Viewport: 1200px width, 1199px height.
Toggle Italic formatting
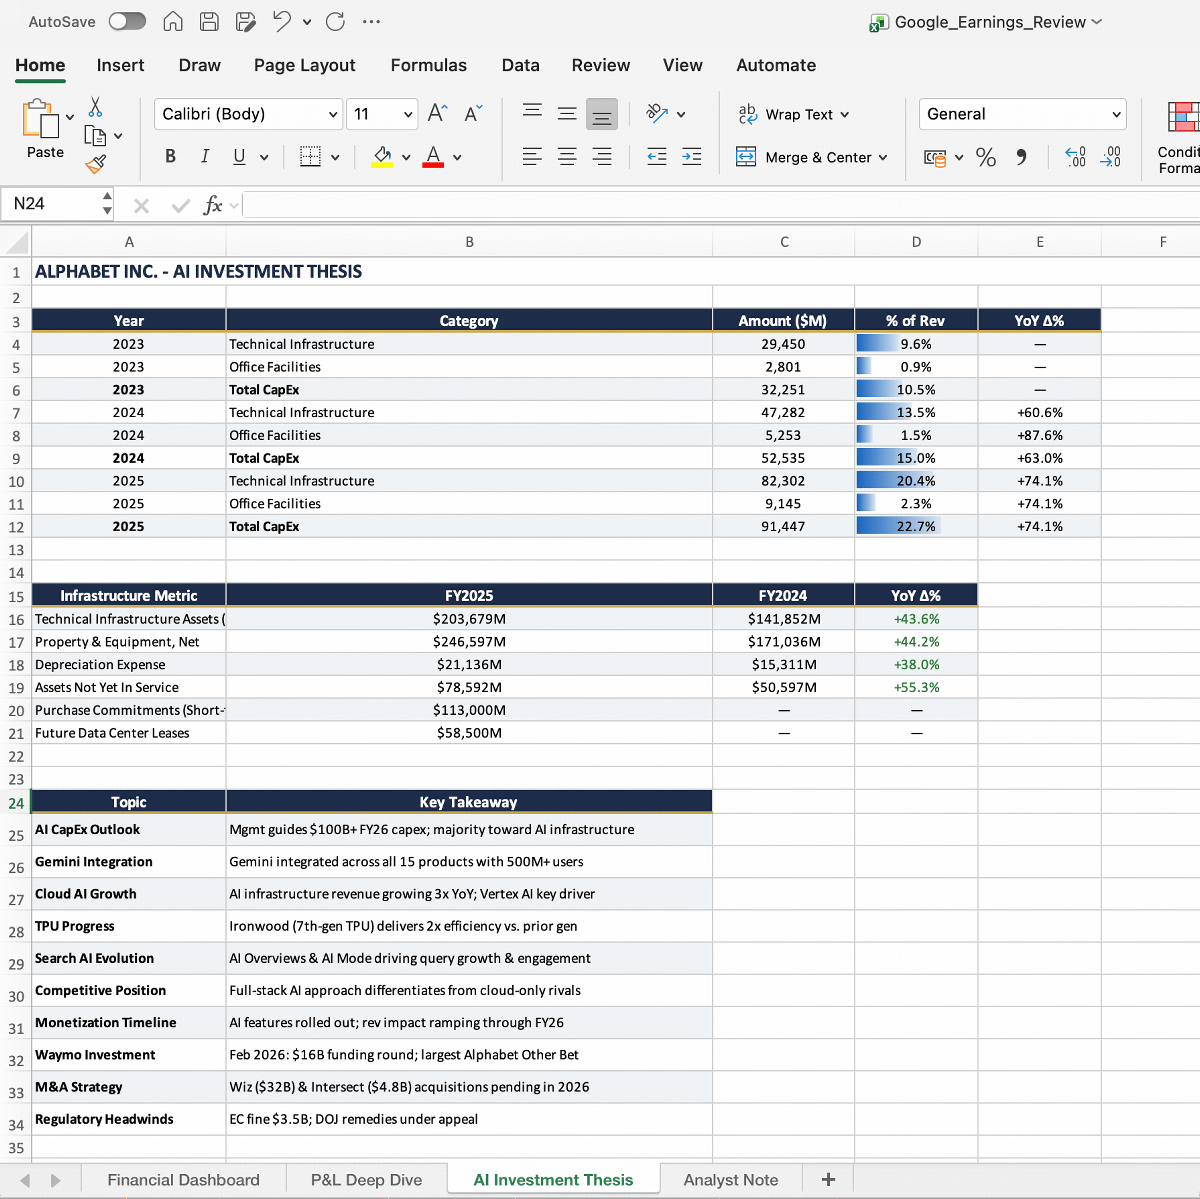coord(205,157)
